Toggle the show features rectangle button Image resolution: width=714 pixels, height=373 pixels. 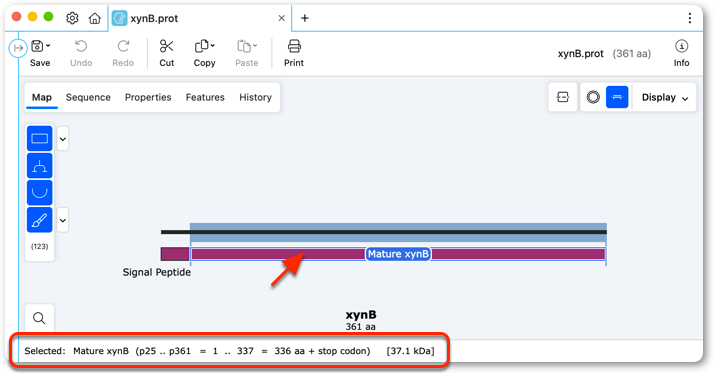tap(40, 138)
